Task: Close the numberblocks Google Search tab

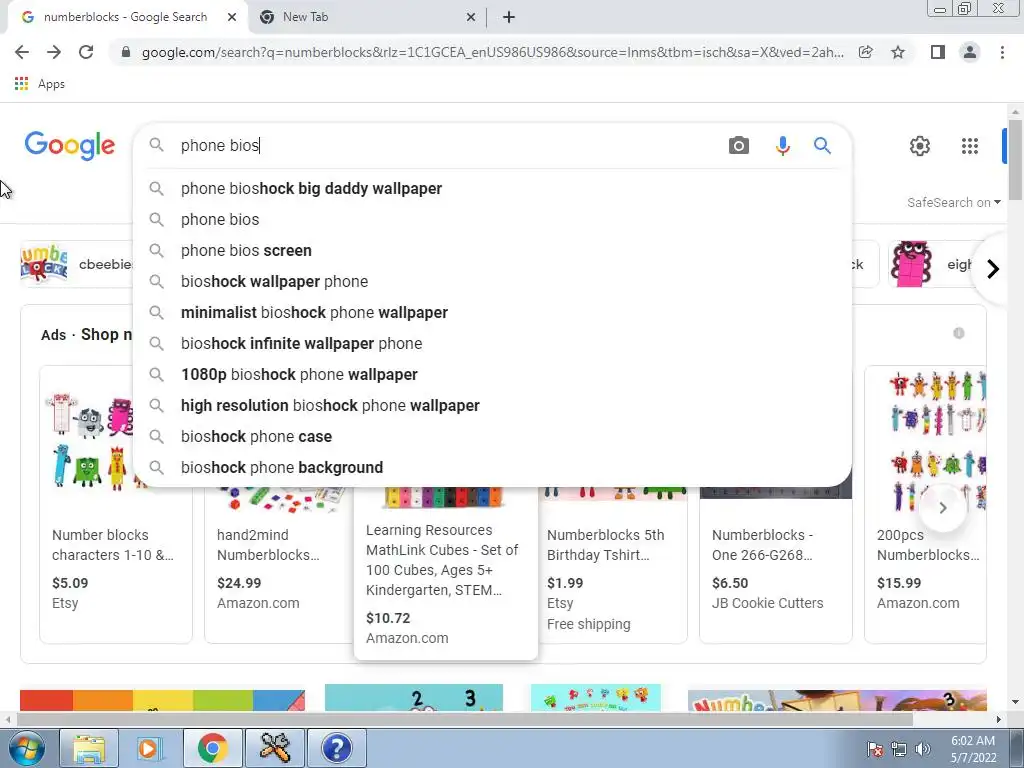Action: (232, 18)
